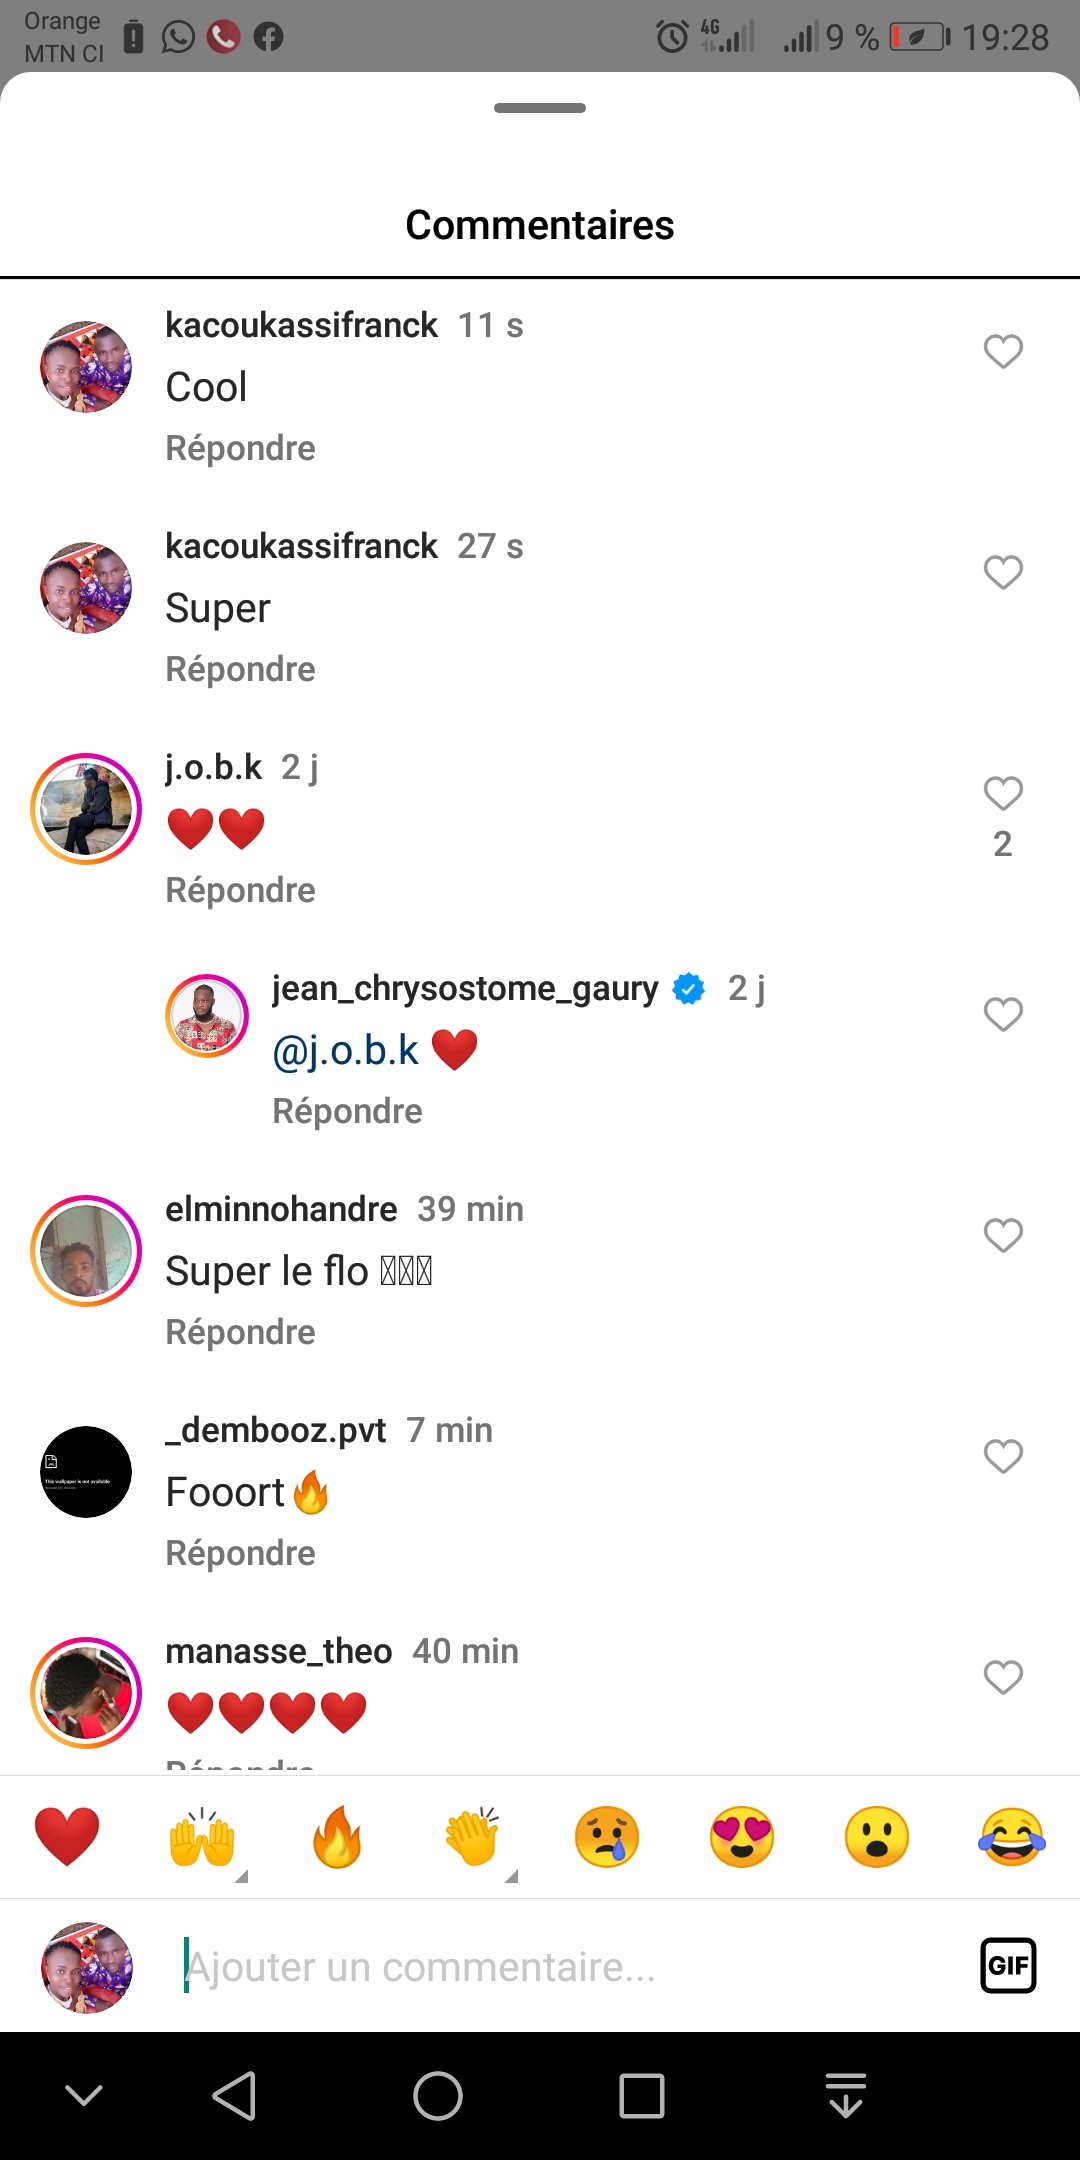Viewport: 1080px width, 2160px height.
Task: Insert the red heart quick emoji
Action: point(67,1837)
